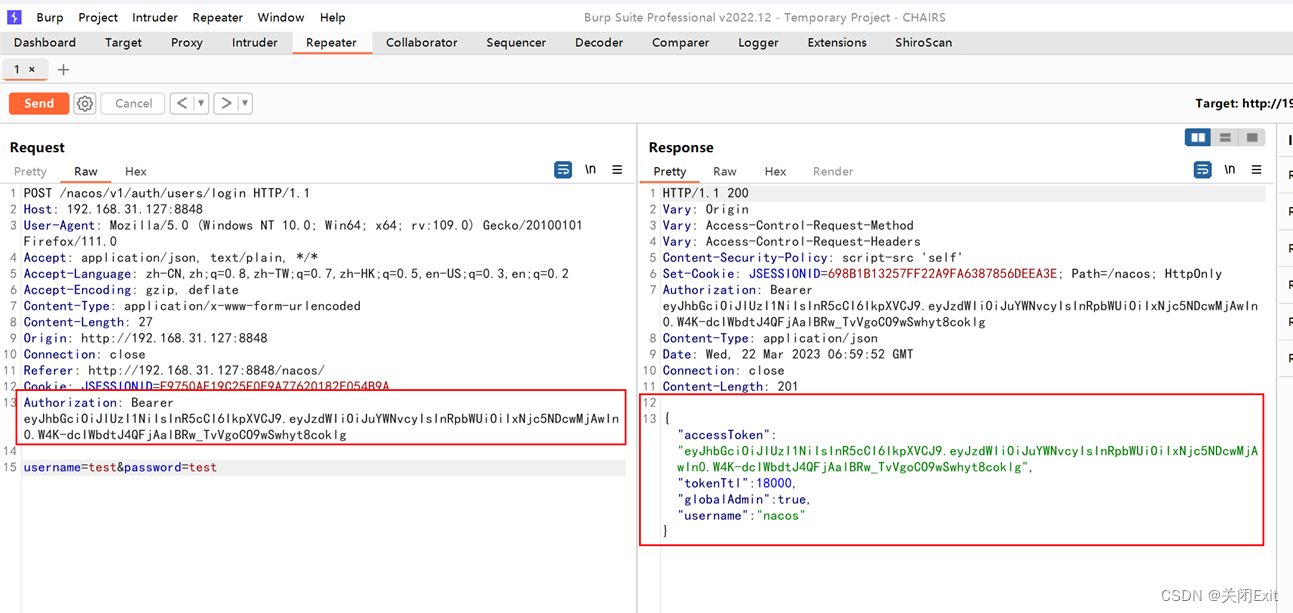The height and width of the screenshot is (613, 1293).
Task: Click the POST /nacos/v1/auth/users/login request line
Action: pos(167,193)
